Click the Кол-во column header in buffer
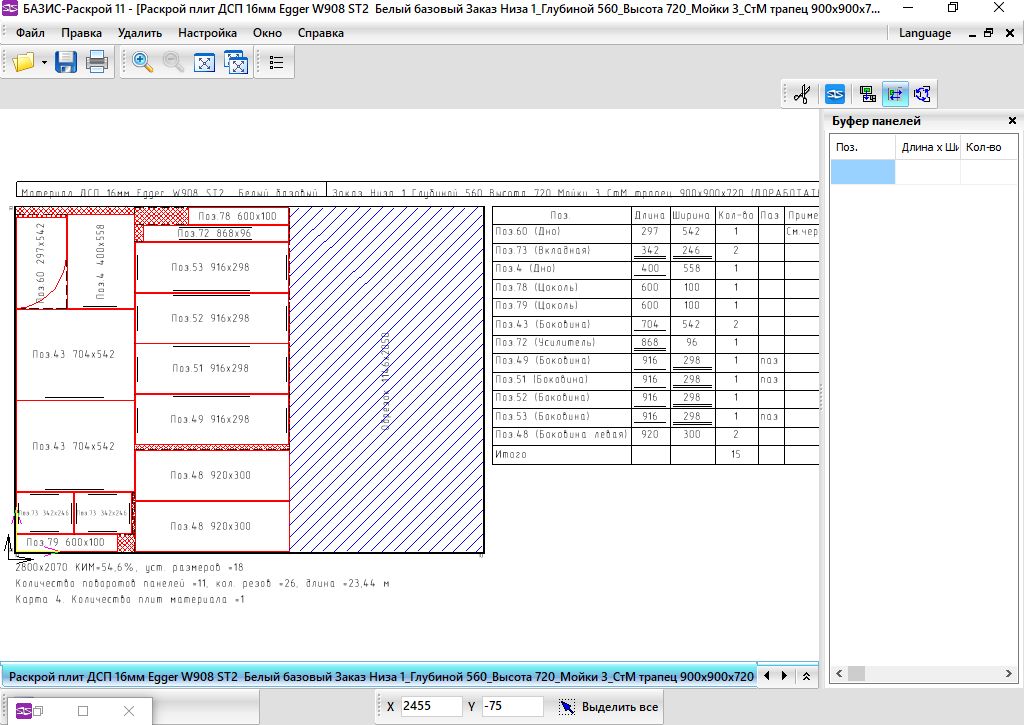This screenshot has height=725, width=1024. click(x=989, y=147)
